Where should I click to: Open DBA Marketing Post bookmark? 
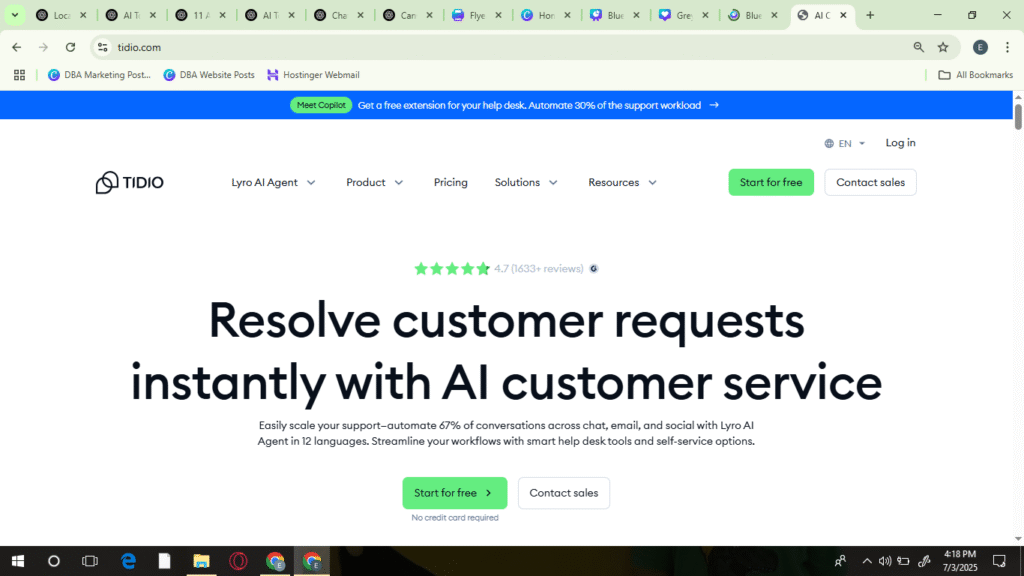coord(99,75)
